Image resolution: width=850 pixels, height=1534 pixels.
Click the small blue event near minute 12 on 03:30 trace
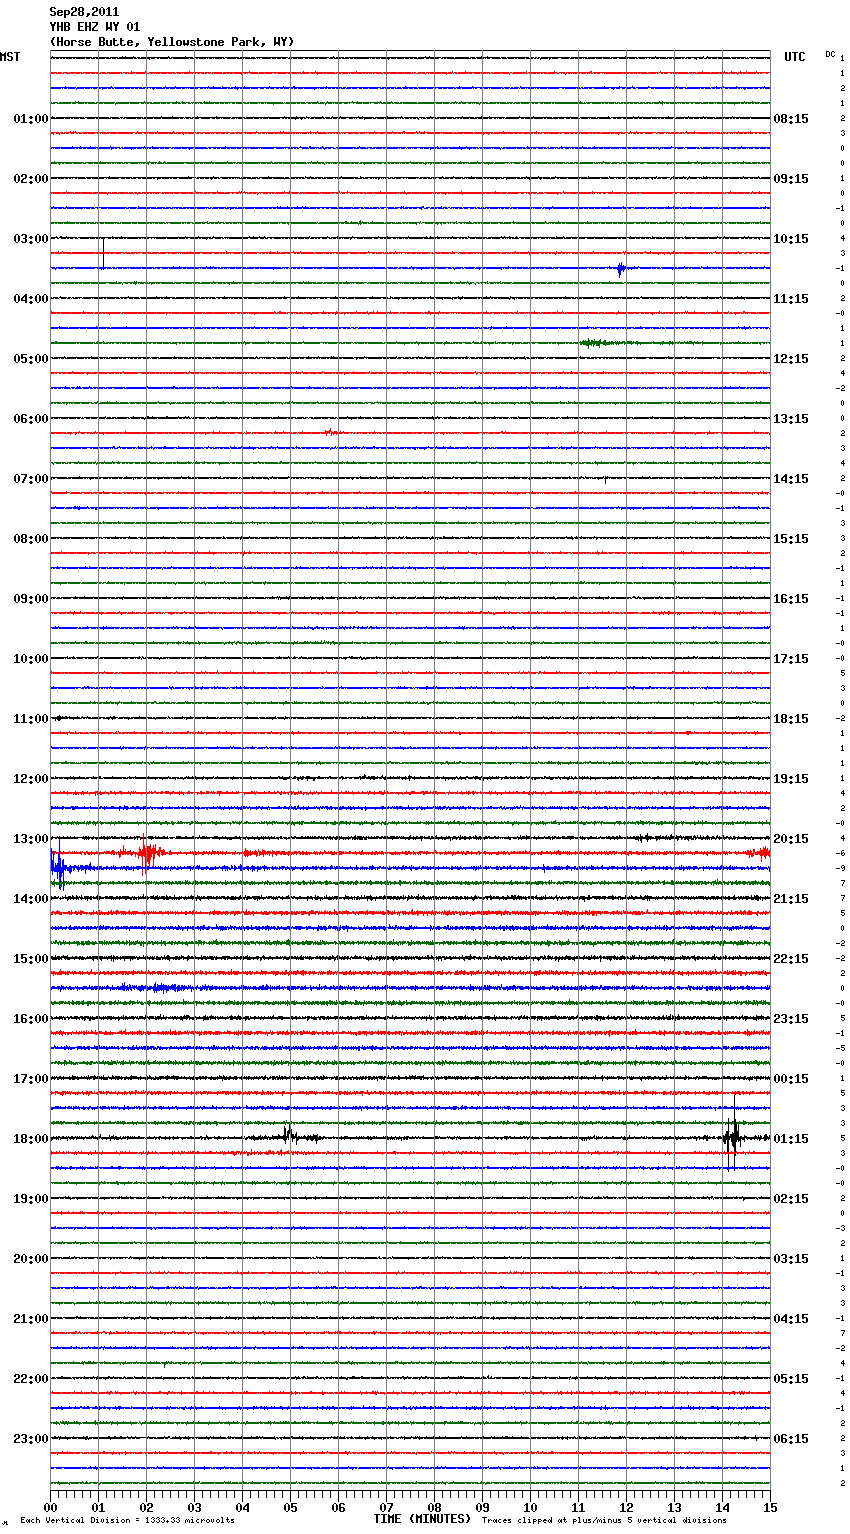[621, 268]
